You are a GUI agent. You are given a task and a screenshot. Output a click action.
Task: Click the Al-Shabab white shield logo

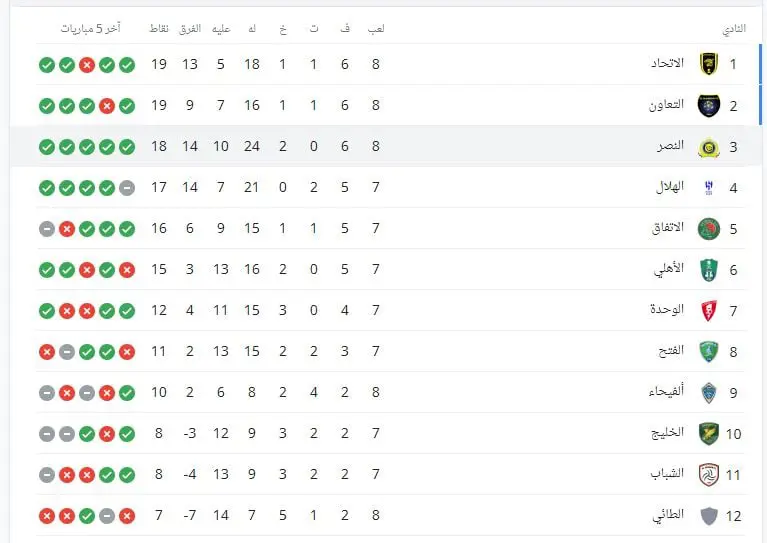pyautogui.click(x=708, y=475)
